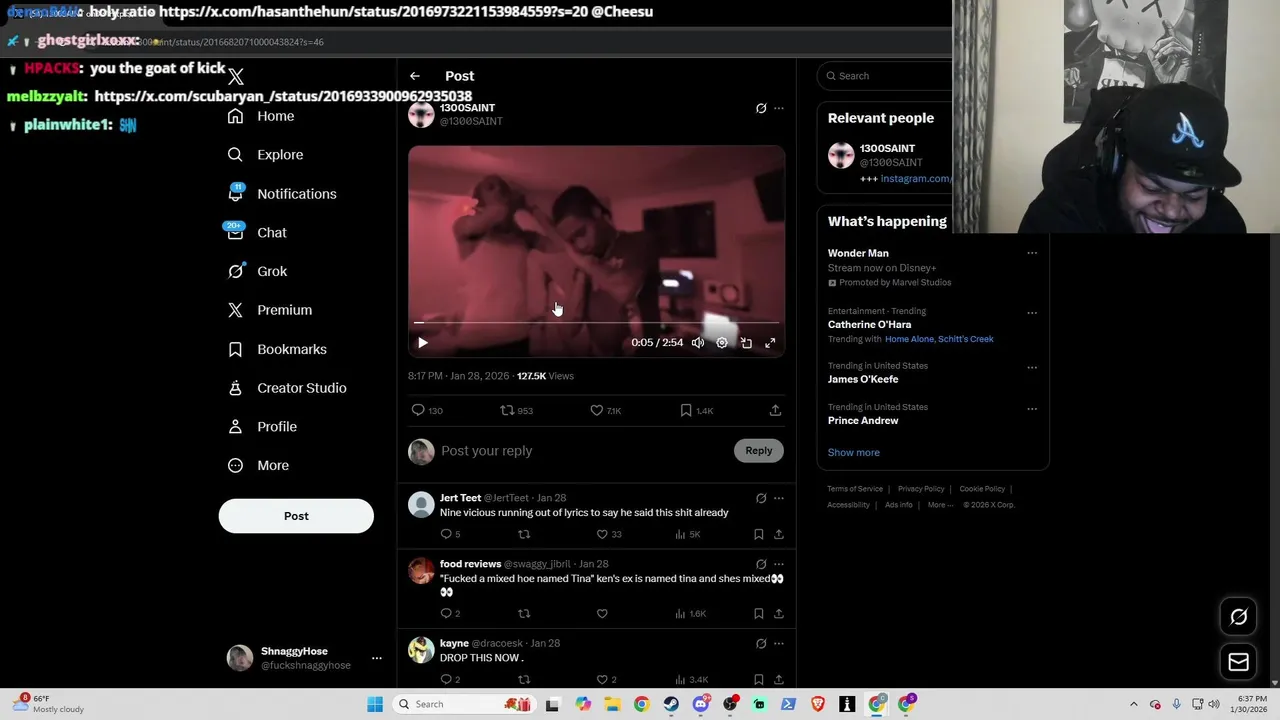Open more options for Wonder Man trend
Image resolution: width=1280 pixels, height=720 pixels.
tap(1032, 254)
